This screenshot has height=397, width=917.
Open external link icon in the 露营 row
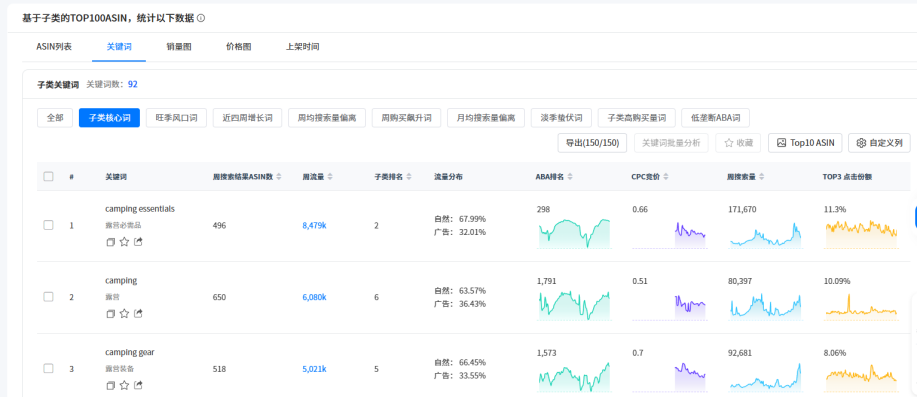pos(138,313)
